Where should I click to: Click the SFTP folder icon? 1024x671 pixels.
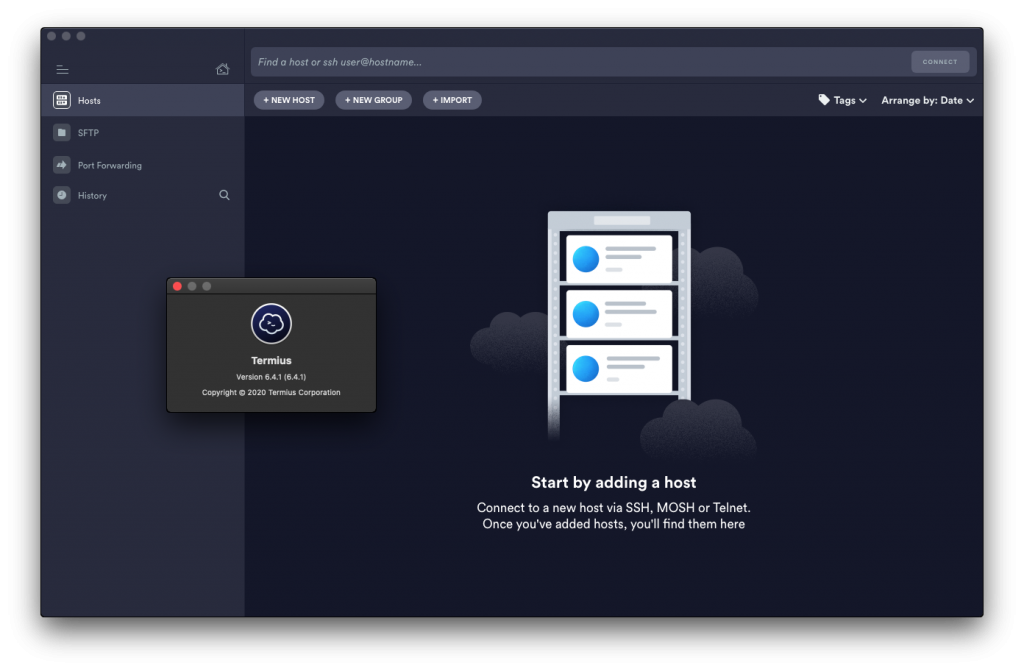click(x=61, y=133)
